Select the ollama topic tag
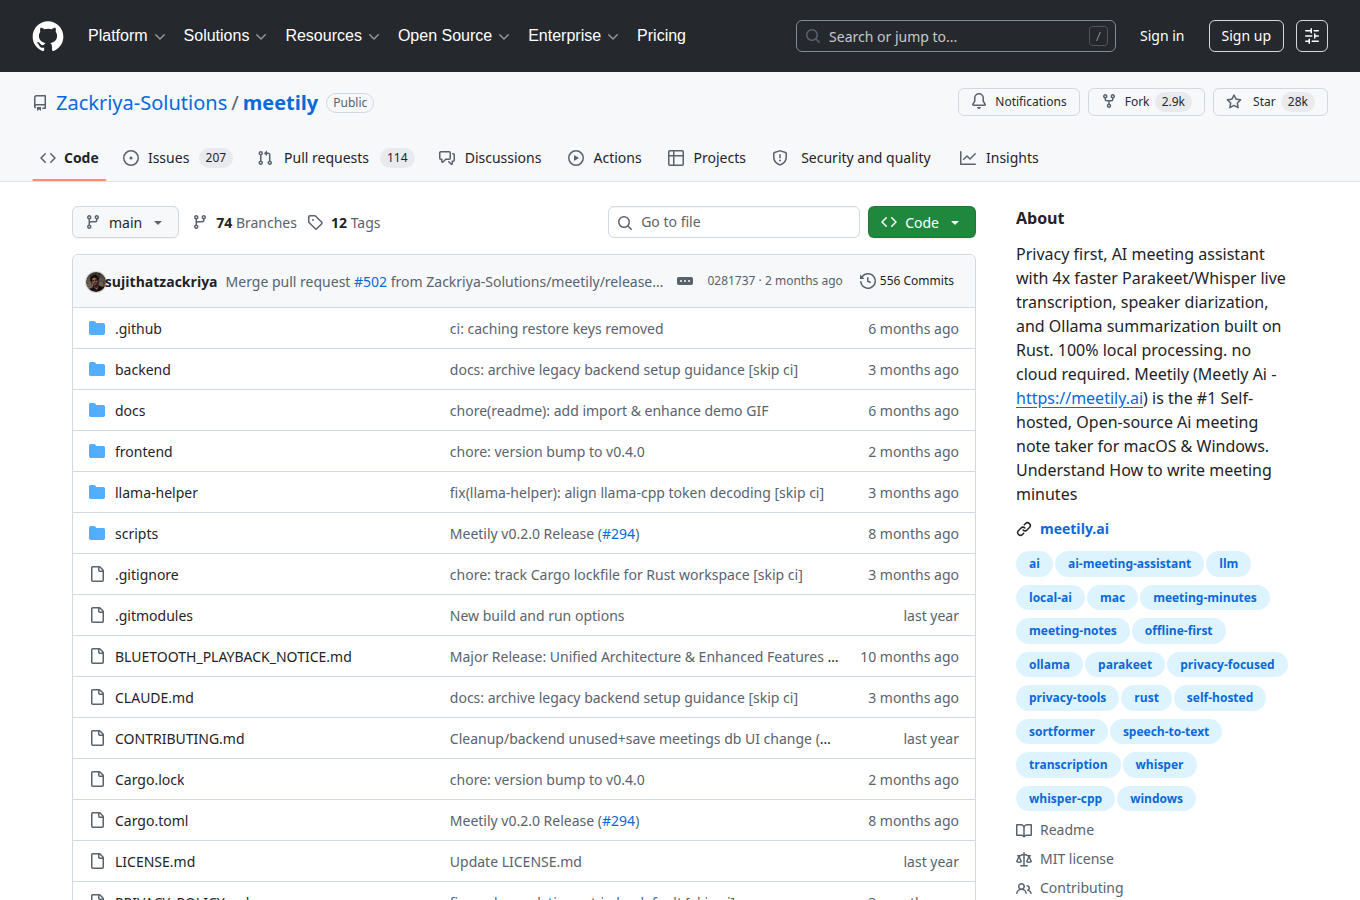This screenshot has width=1360, height=900. click(1049, 664)
